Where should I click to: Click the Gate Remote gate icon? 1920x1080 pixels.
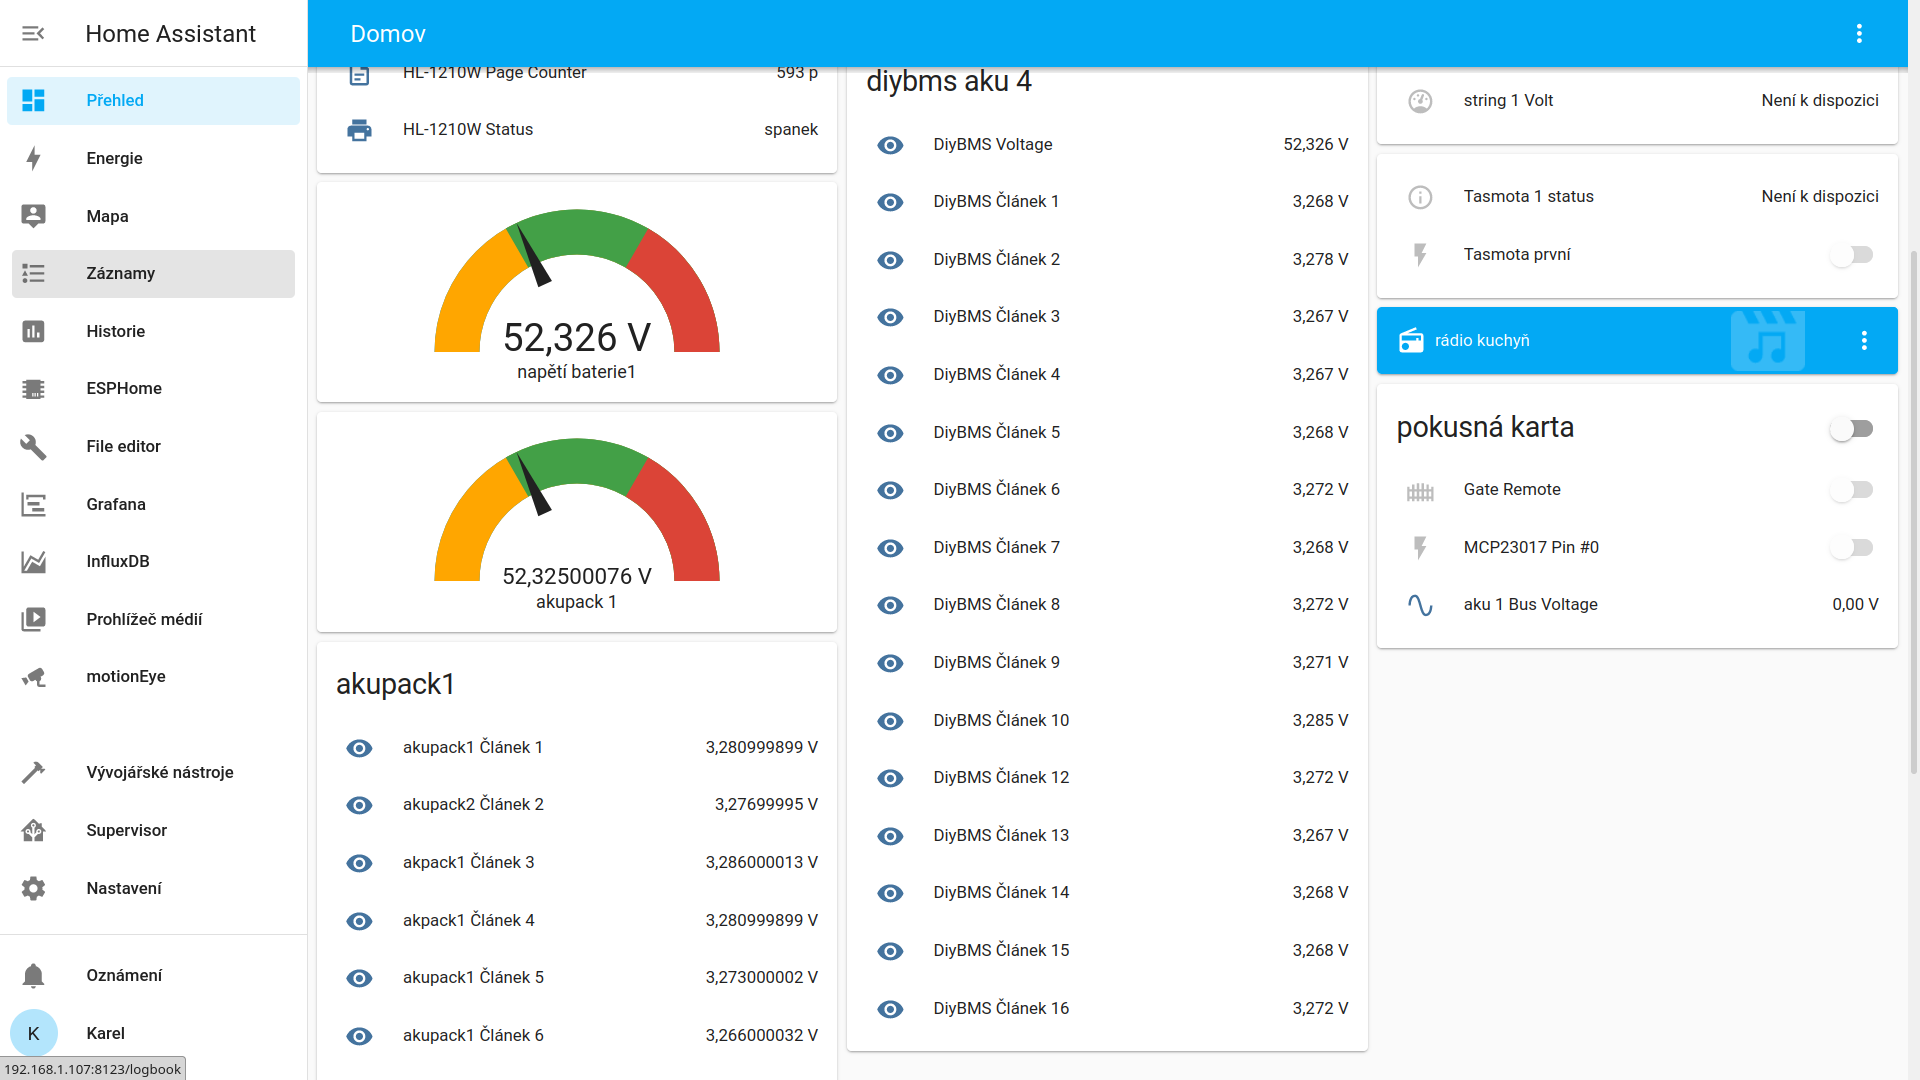coord(1420,490)
